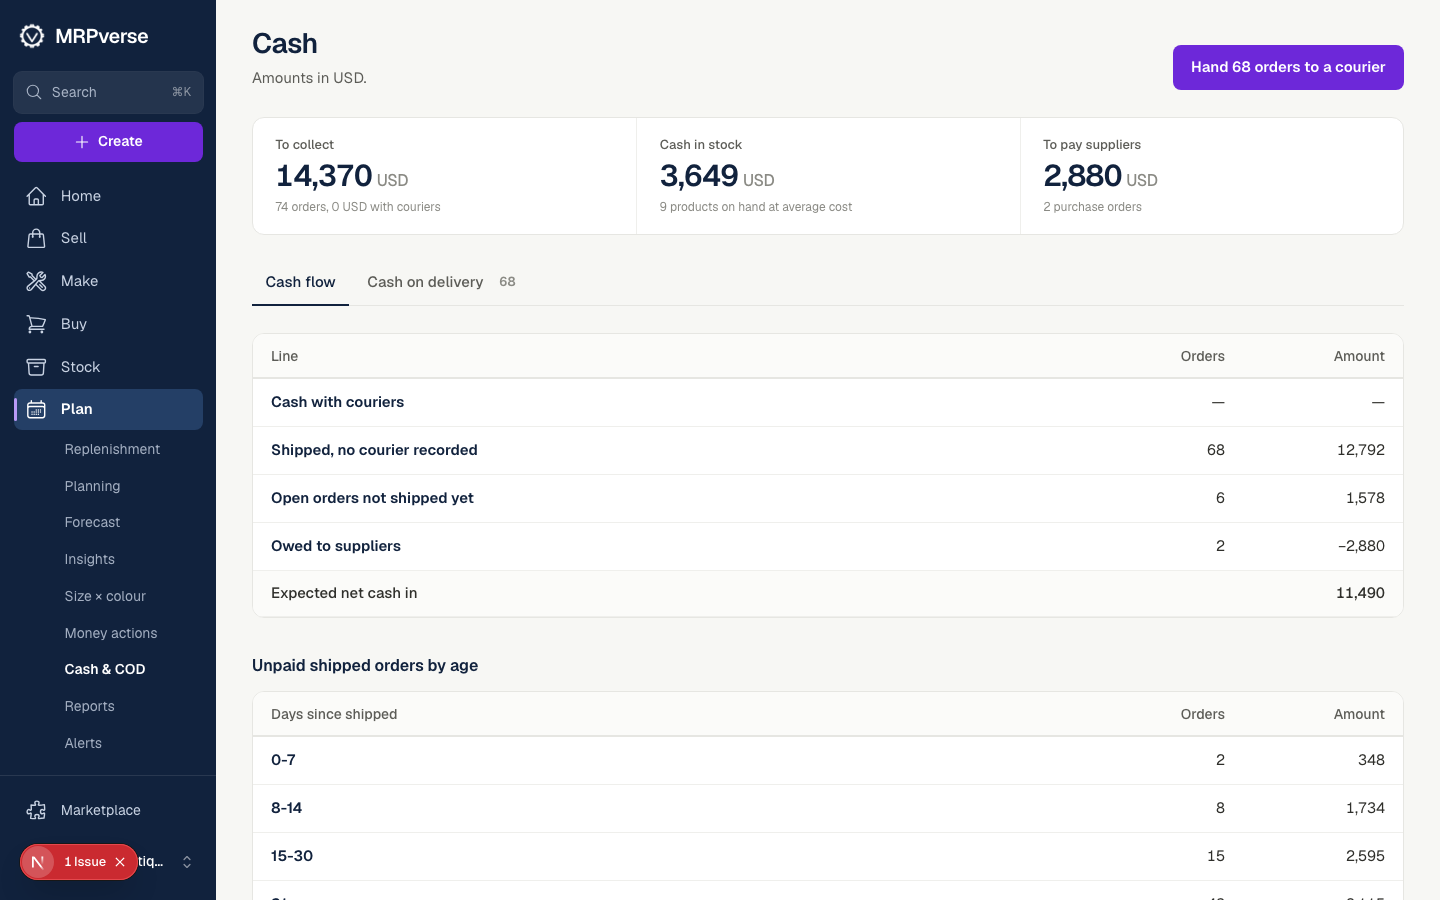This screenshot has height=900, width=1440.
Task: Navigate to Insights
Action: (x=89, y=559)
